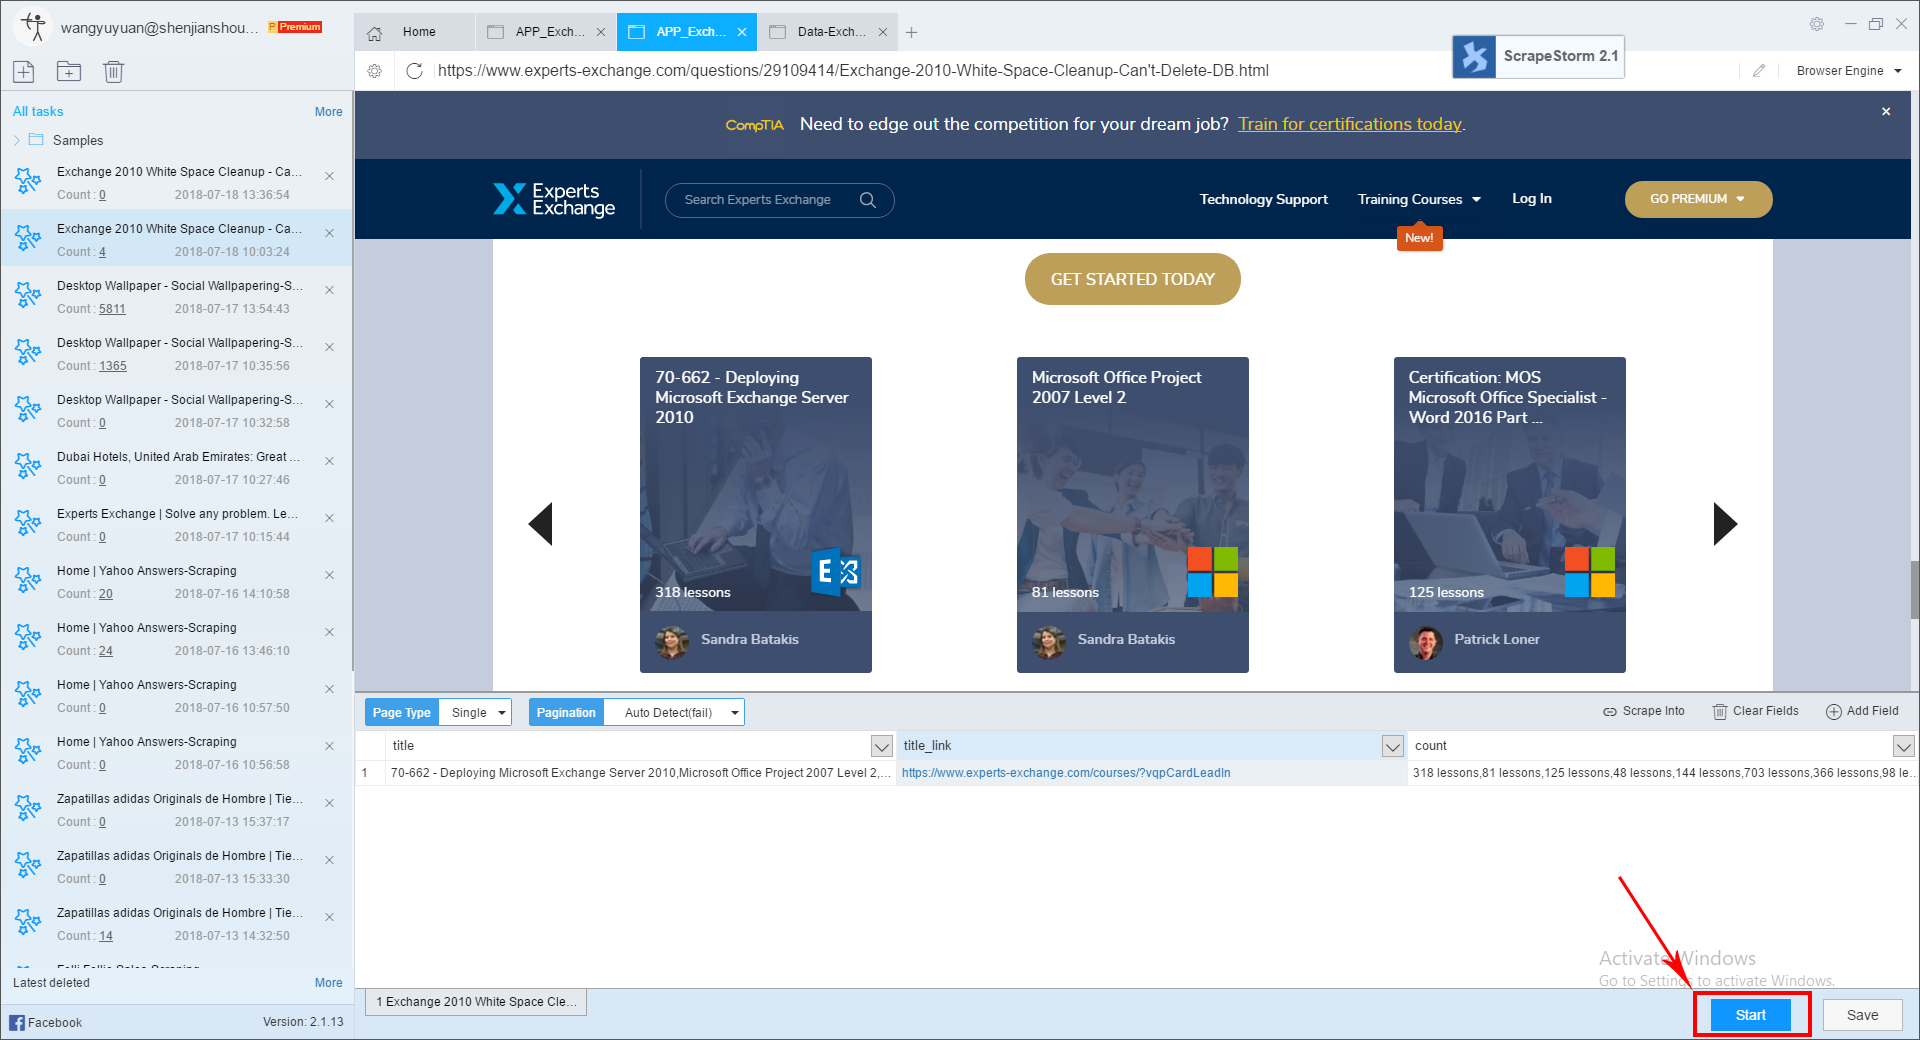1920x1040 pixels.
Task: Click the search magnifier in Experts Exchange
Action: coord(868,200)
